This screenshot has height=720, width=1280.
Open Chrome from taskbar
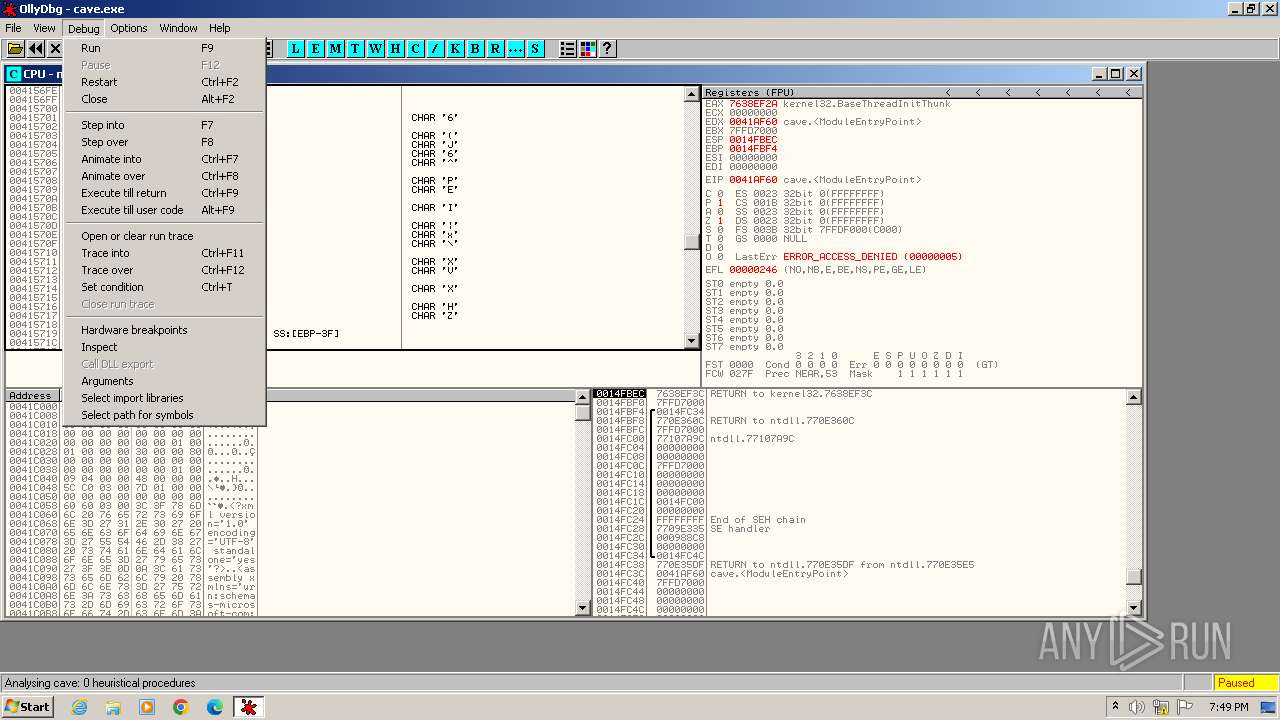coord(180,707)
